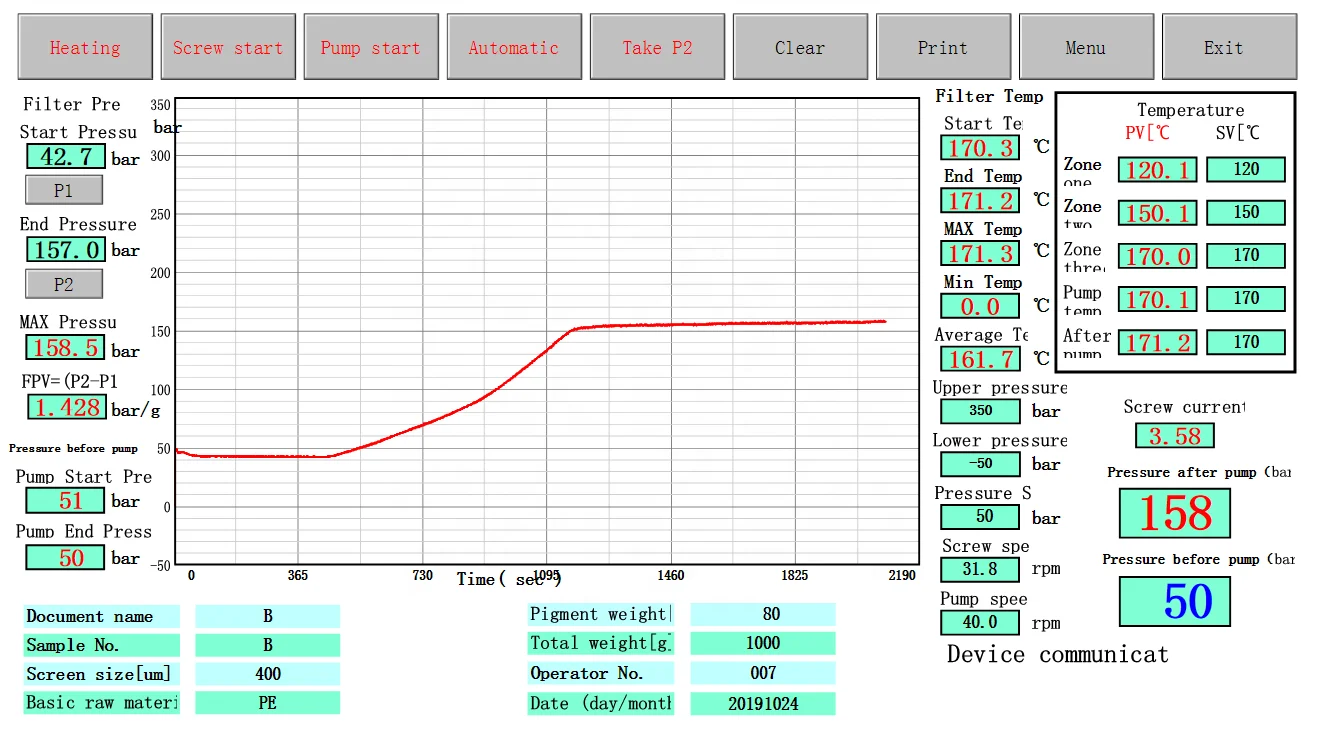Edit Zone two setpoint showing 150
Viewport: 1333px width, 748px height.
click(x=1246, y=212)
